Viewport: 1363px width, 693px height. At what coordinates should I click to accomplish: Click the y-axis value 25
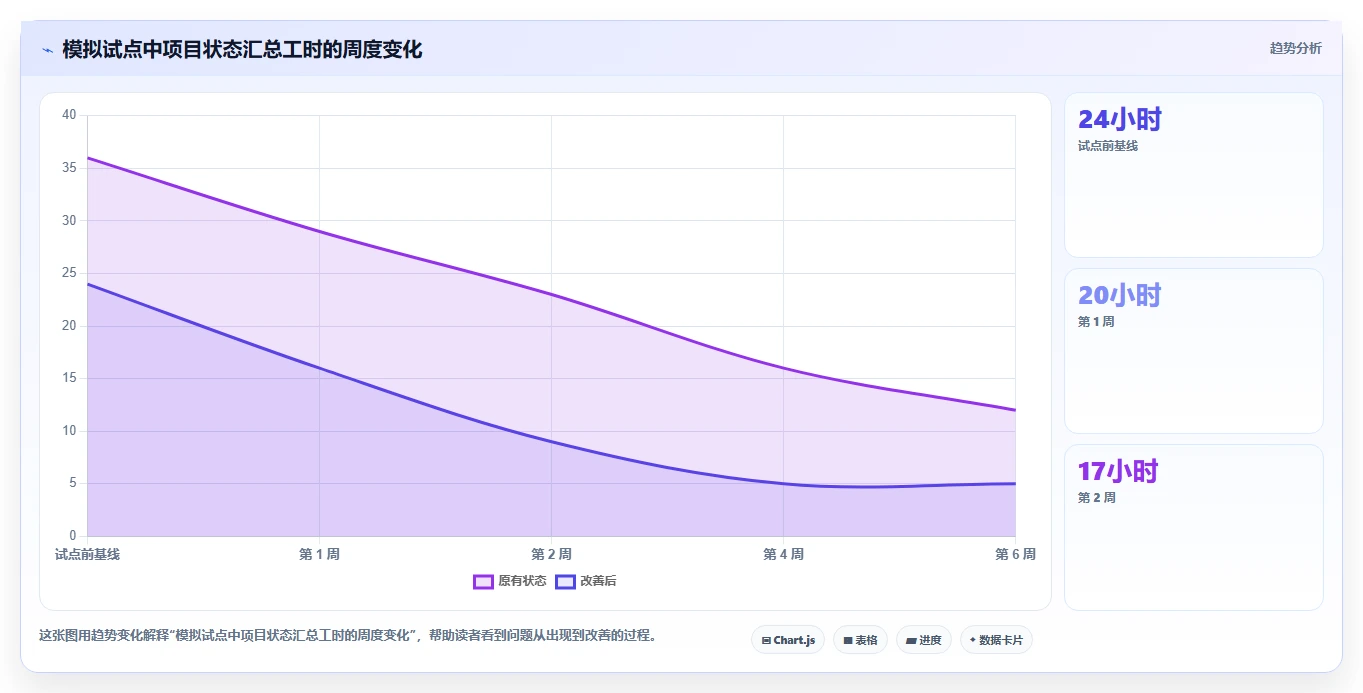(x=69, y=273)
